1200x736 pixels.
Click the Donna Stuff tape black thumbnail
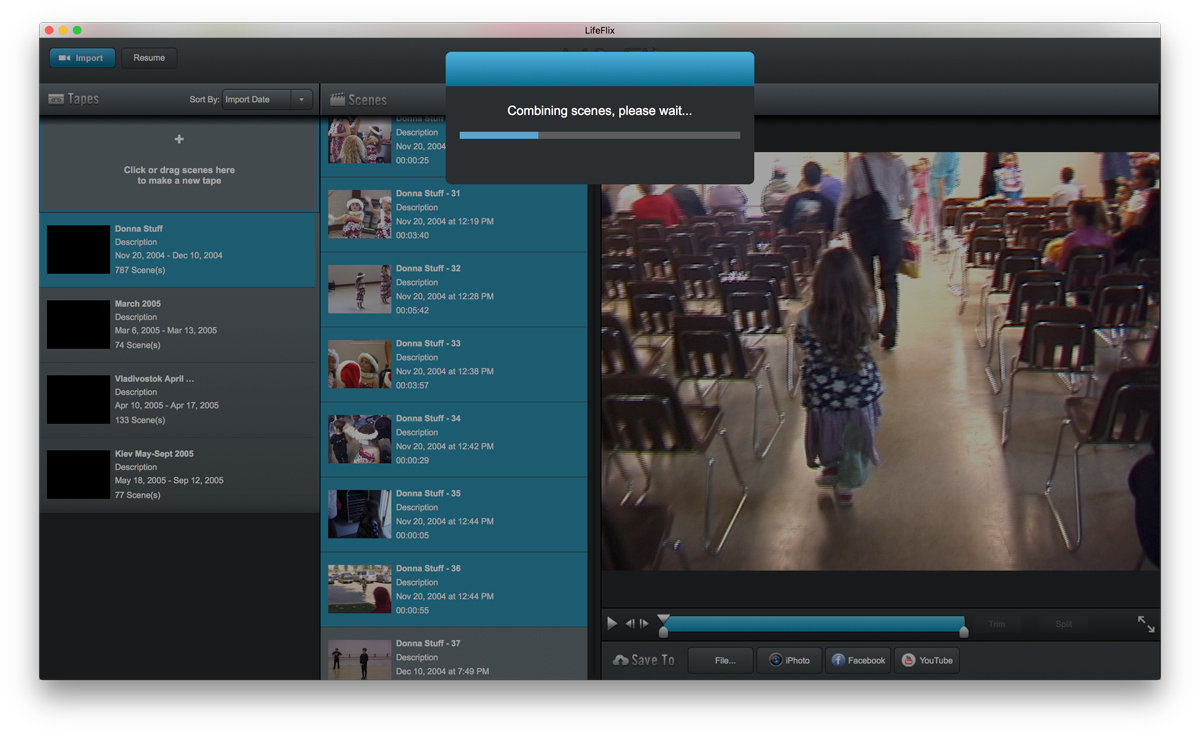pos(78,249)
